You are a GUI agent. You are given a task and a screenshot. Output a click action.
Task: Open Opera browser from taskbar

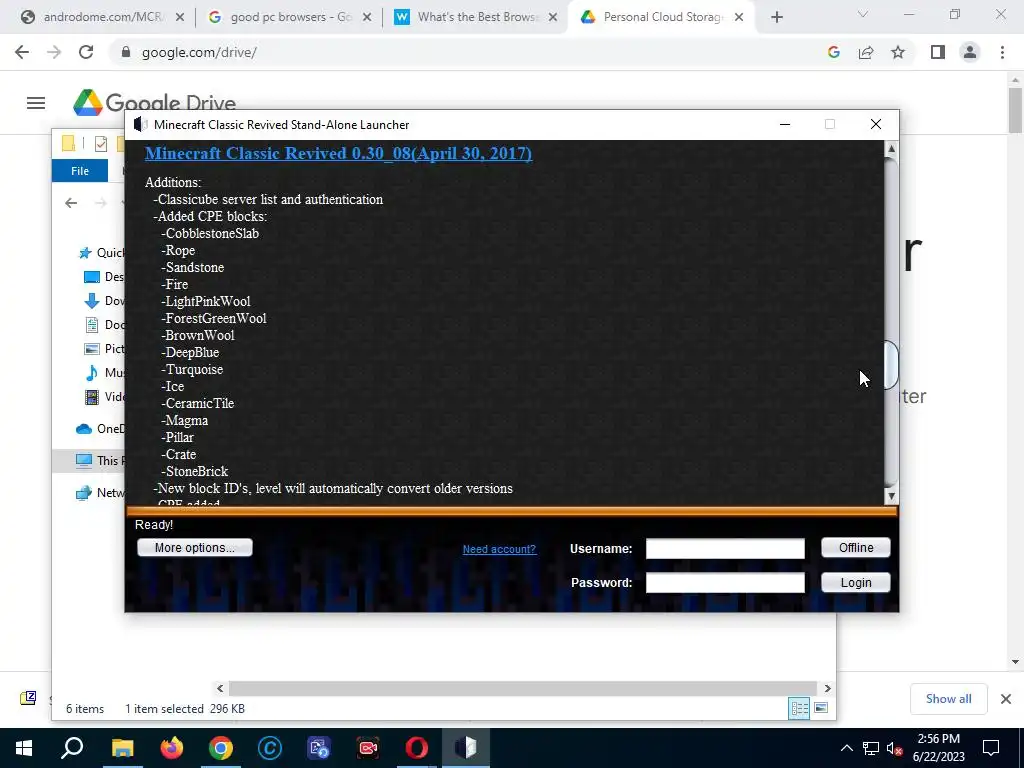click(x=417, y=748)
